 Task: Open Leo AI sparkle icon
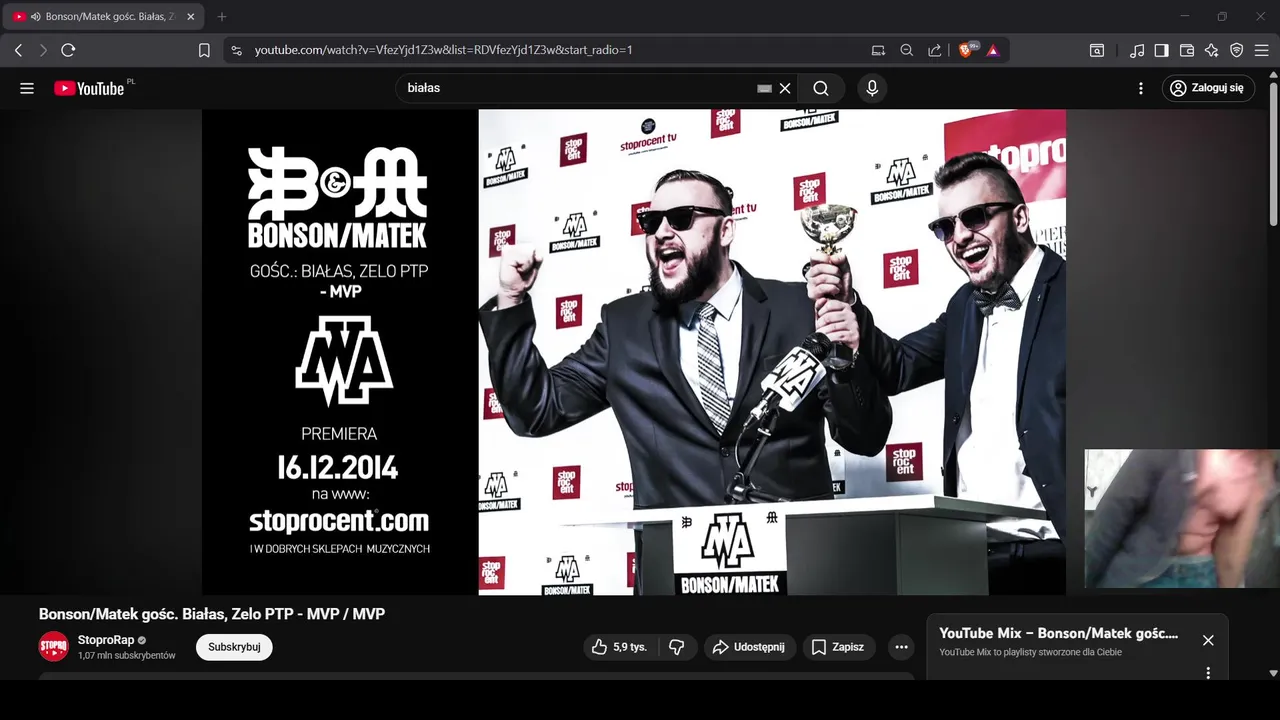[1211, 50]
